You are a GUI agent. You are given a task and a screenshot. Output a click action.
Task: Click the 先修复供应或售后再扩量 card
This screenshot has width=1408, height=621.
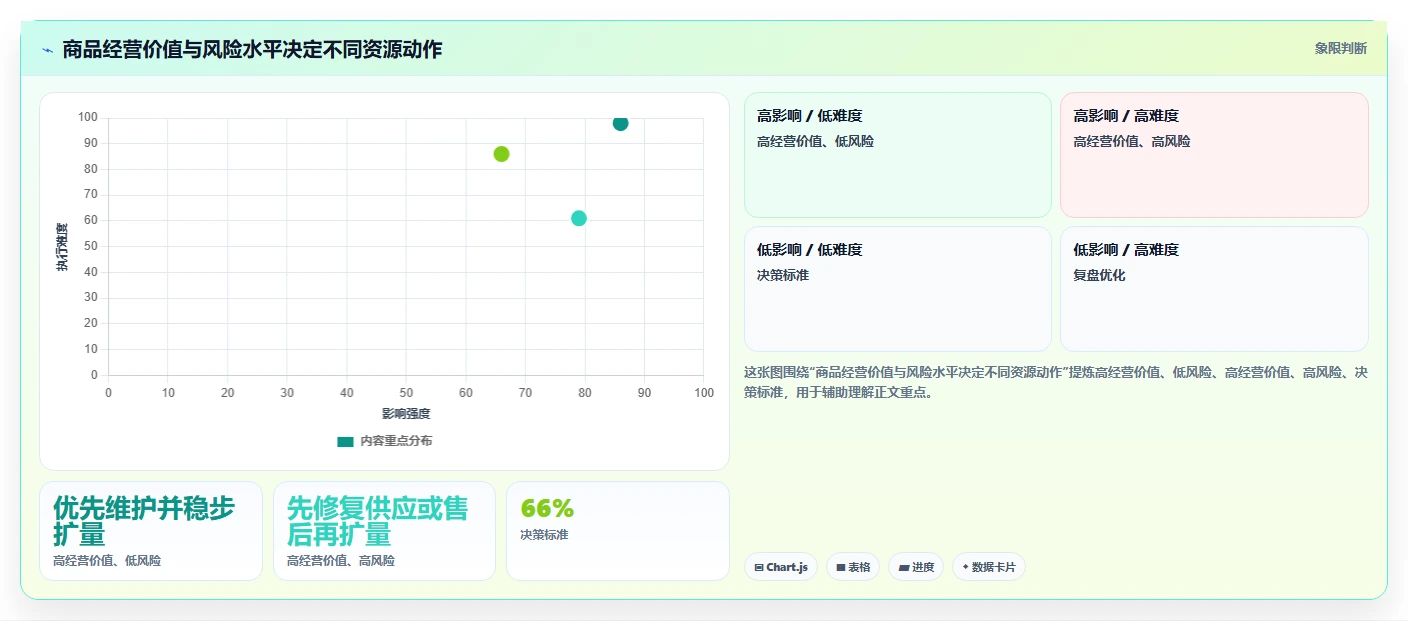pyautogui.click(x=384, y=531)
